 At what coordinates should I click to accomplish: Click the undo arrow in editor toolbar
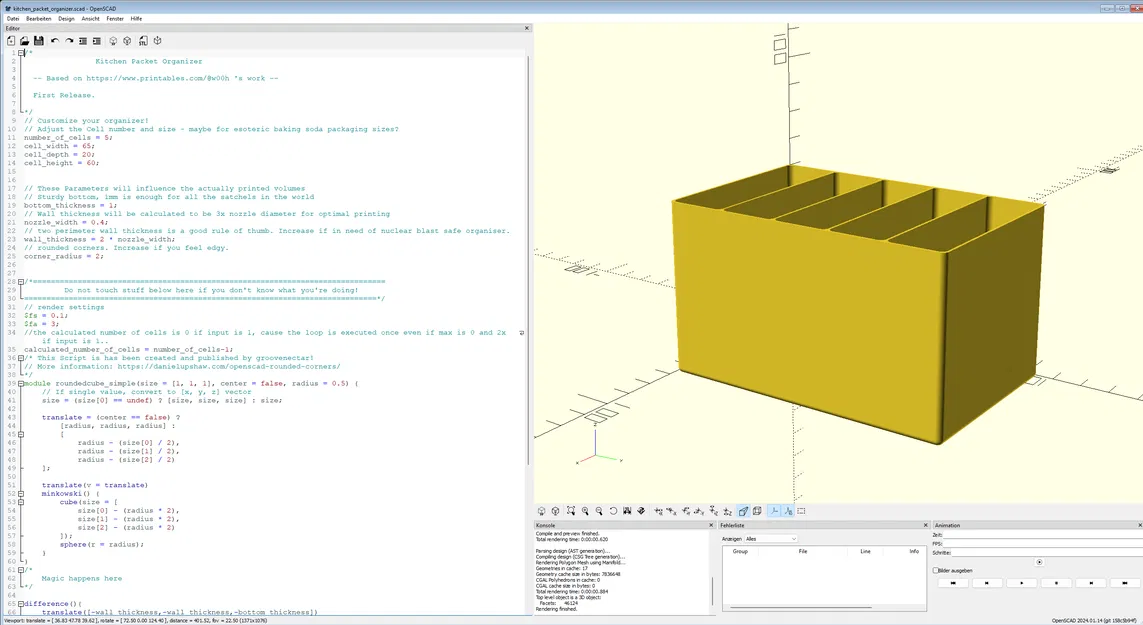coord(55,41)
